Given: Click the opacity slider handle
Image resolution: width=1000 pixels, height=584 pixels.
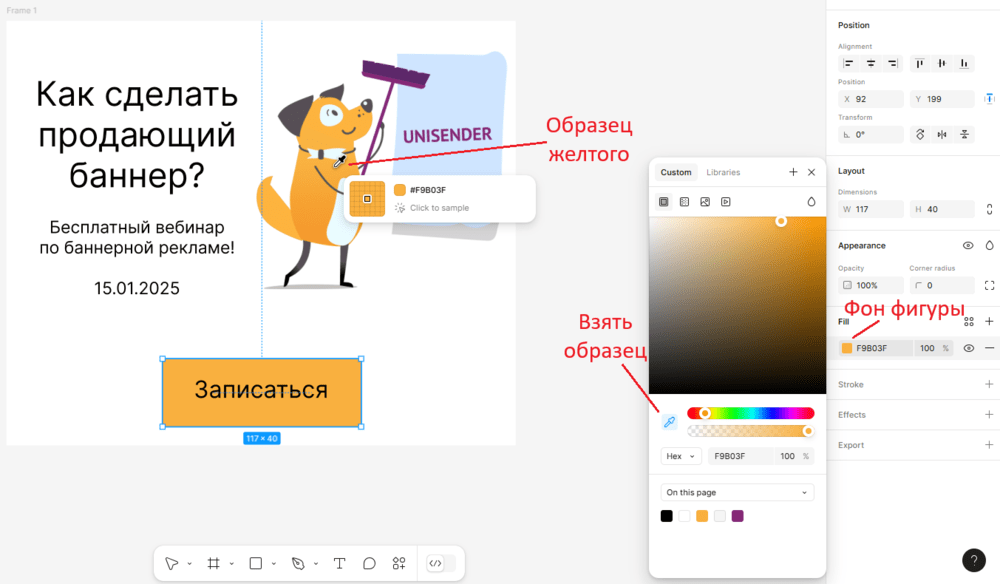Looking at the screenshot, I should coord(808,431).
